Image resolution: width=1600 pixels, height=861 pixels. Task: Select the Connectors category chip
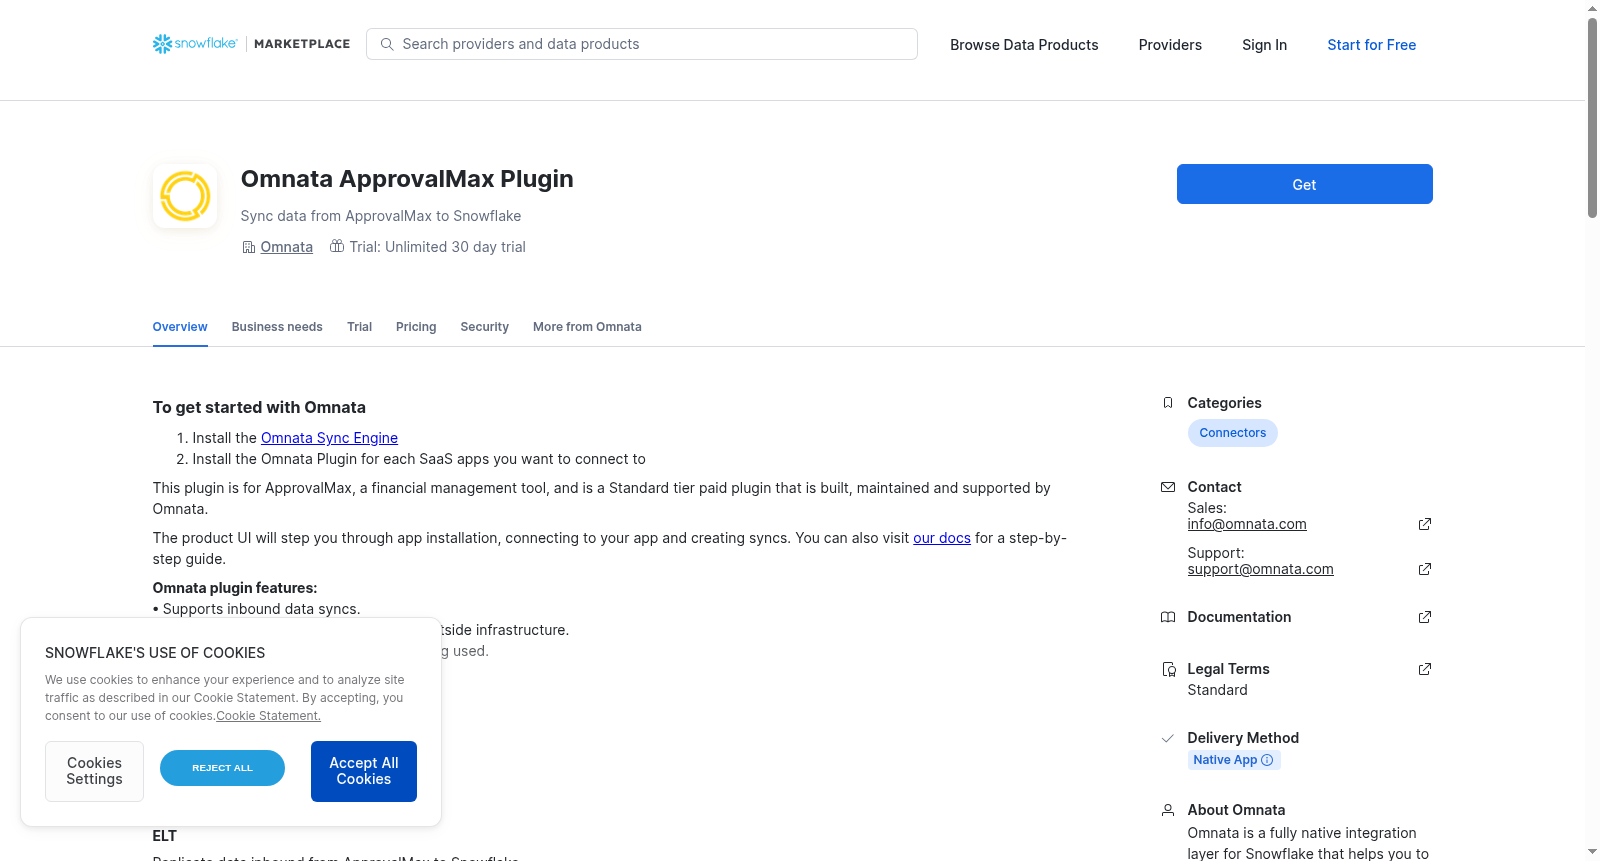(1233, 433)
